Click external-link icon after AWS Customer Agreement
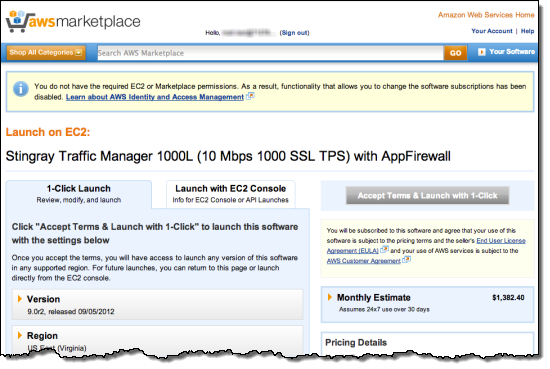The width and height of the screenshot is (550, 369). click(406, 260)
